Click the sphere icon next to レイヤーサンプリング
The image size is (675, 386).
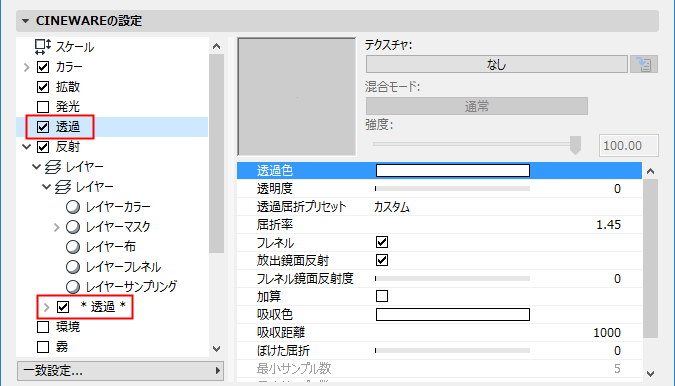(x=73, y=287)
